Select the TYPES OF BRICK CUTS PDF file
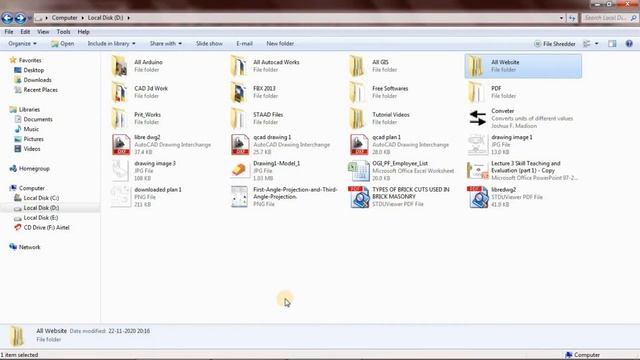Image resolution: width=640 pixels, height=360 pixels. tap(400, 197)
